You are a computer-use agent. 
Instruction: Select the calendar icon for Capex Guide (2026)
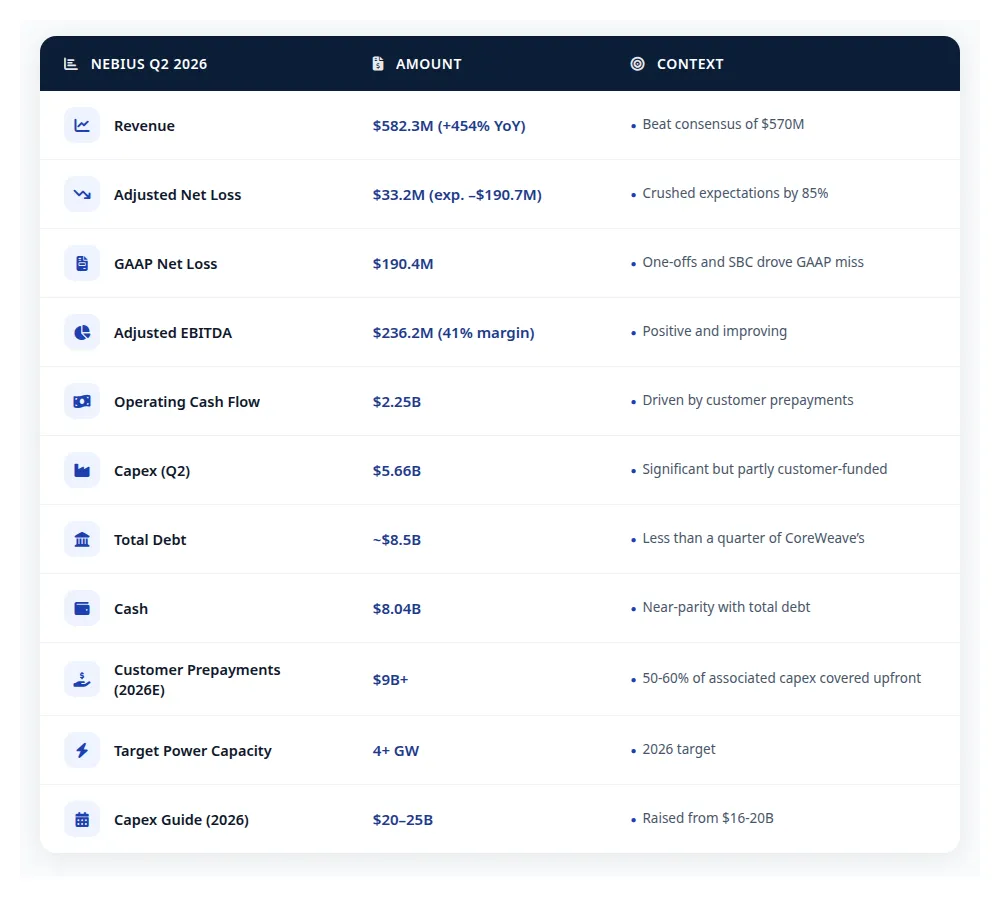[x=82, y=819]
